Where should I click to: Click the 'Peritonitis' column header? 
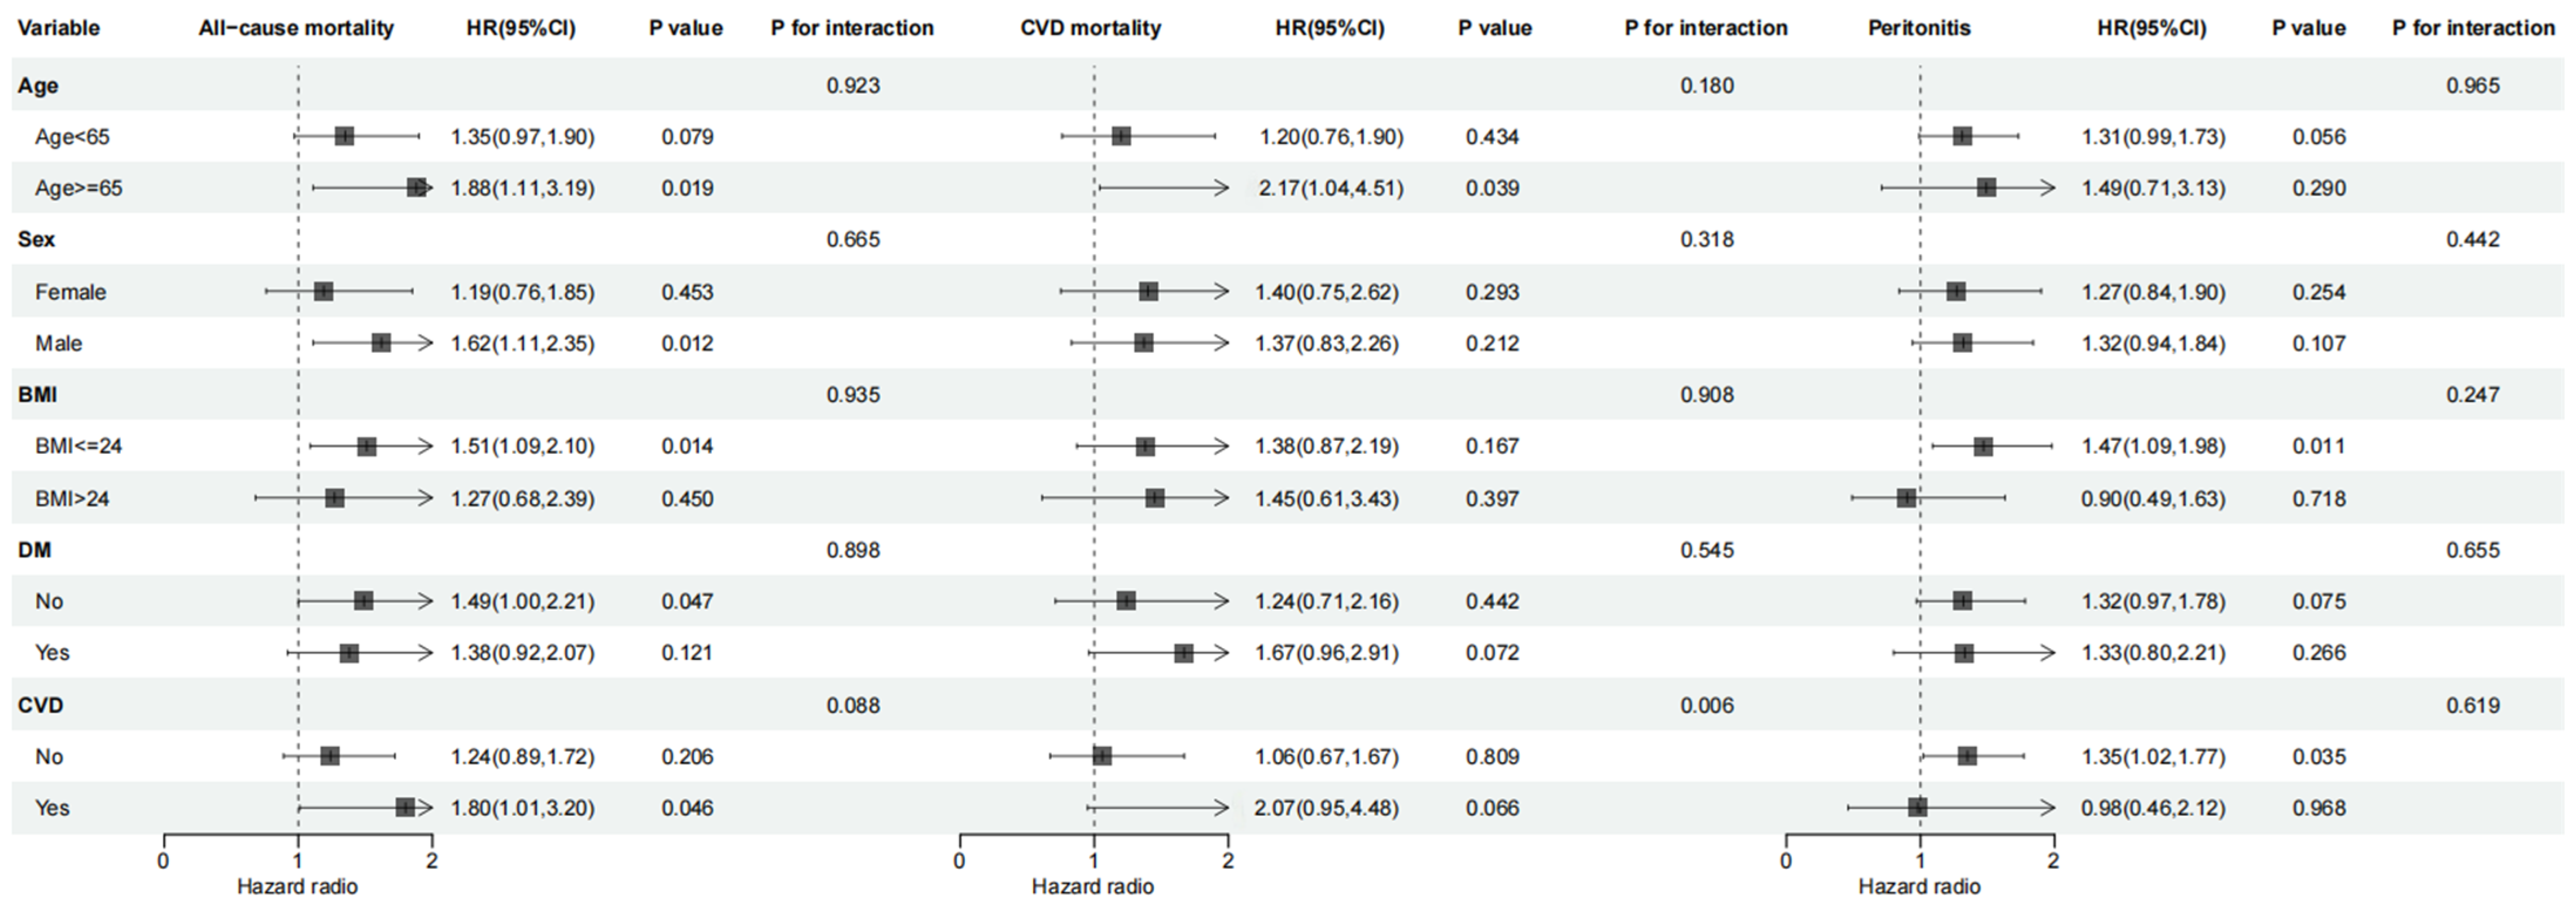(1919, 28)
